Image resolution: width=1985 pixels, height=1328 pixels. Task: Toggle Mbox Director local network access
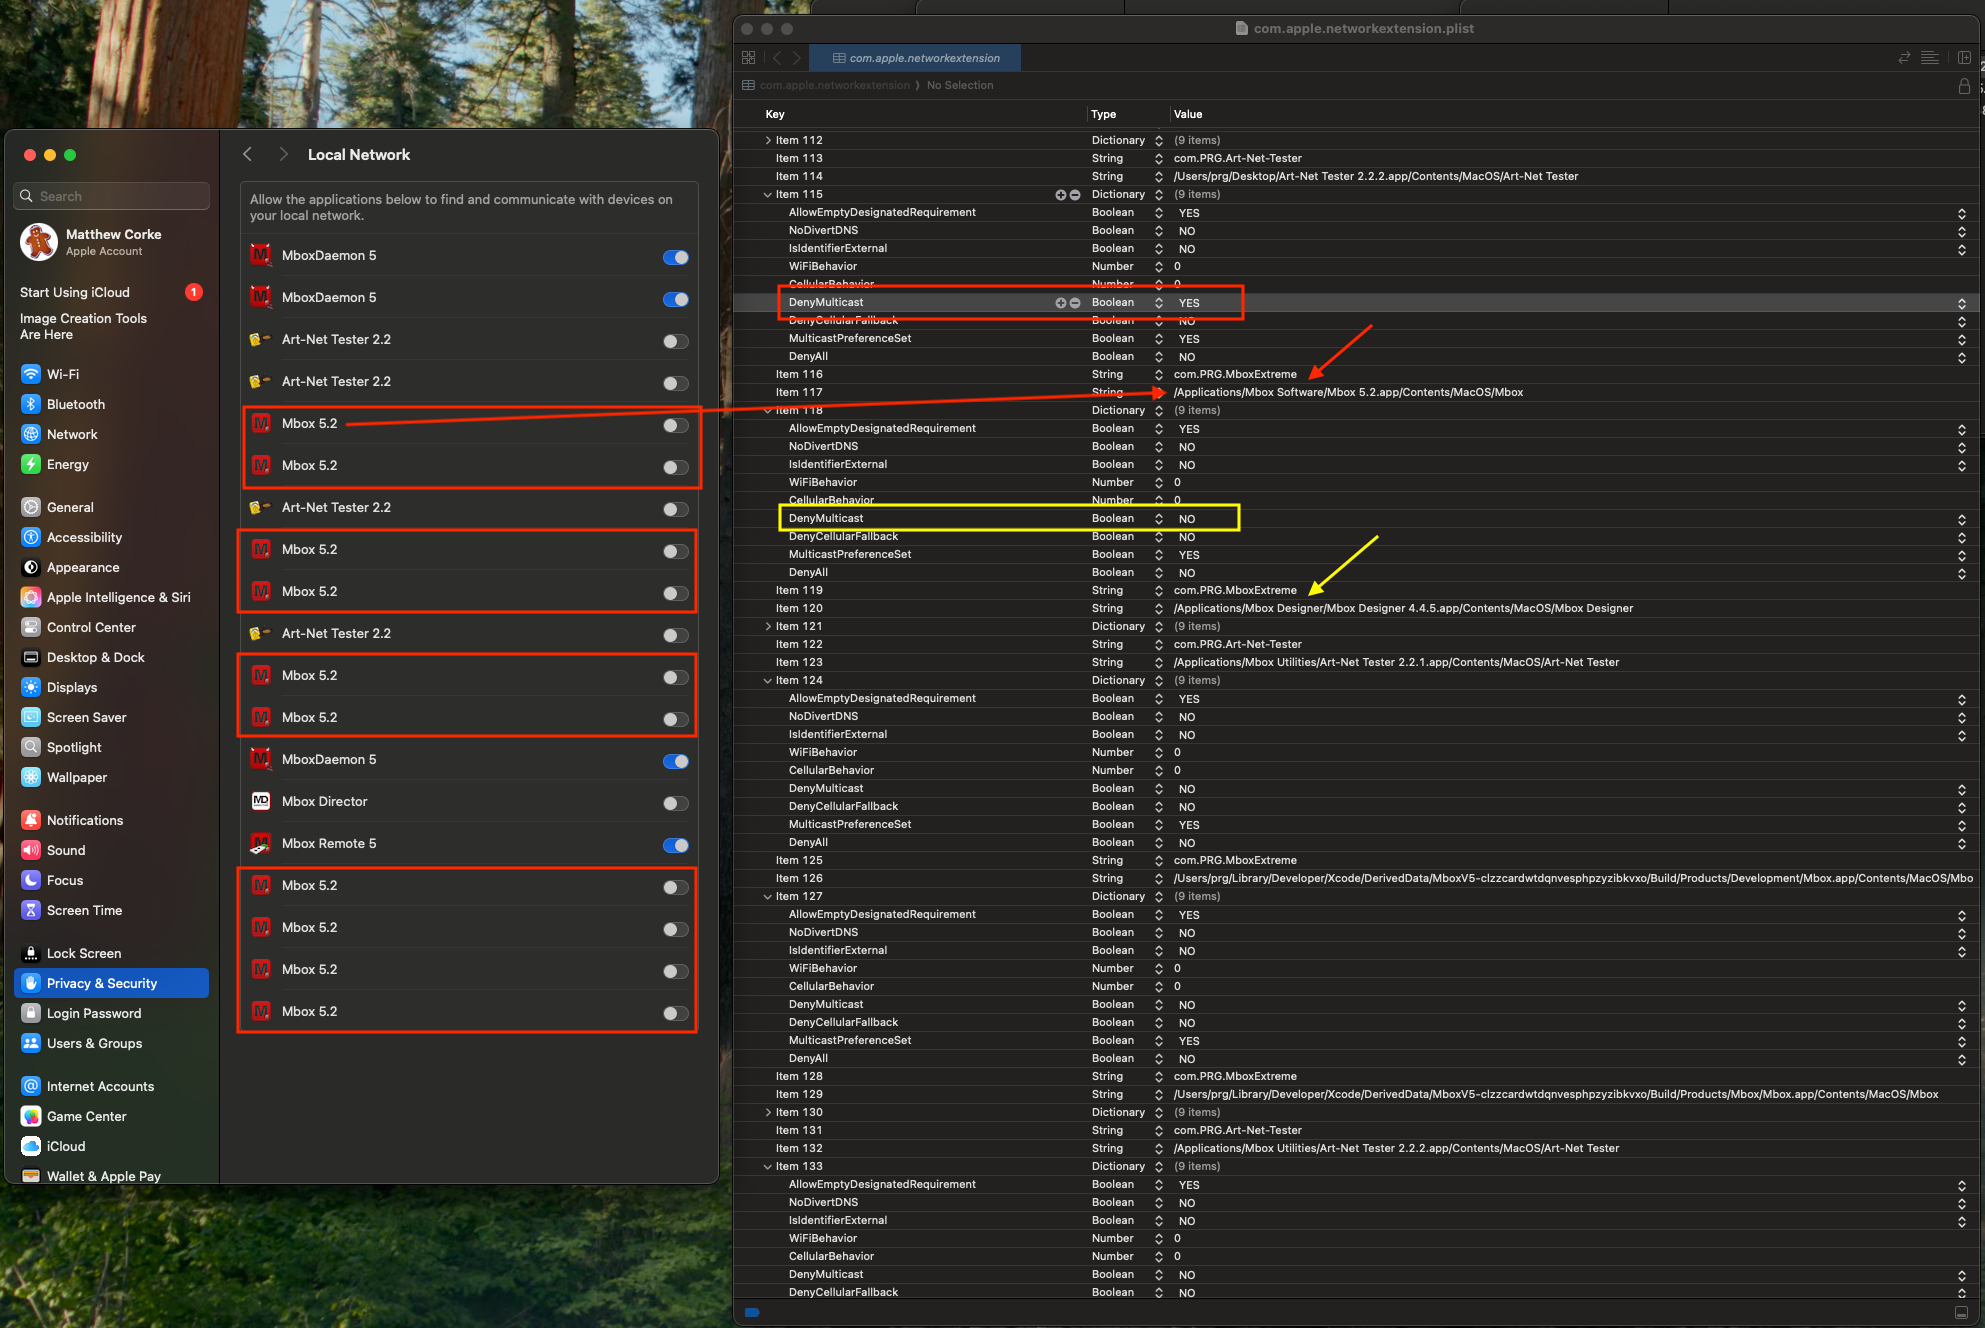tap(676, 803)
